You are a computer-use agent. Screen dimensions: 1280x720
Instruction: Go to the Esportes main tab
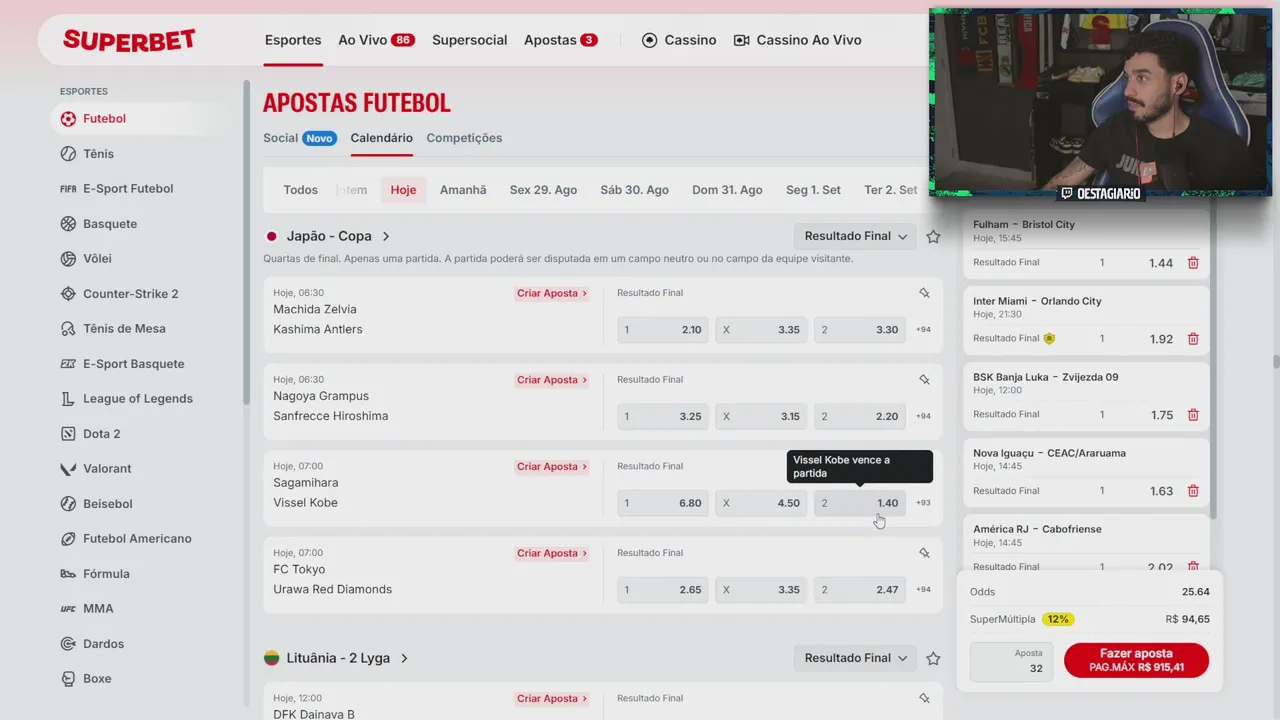[293, 40]
